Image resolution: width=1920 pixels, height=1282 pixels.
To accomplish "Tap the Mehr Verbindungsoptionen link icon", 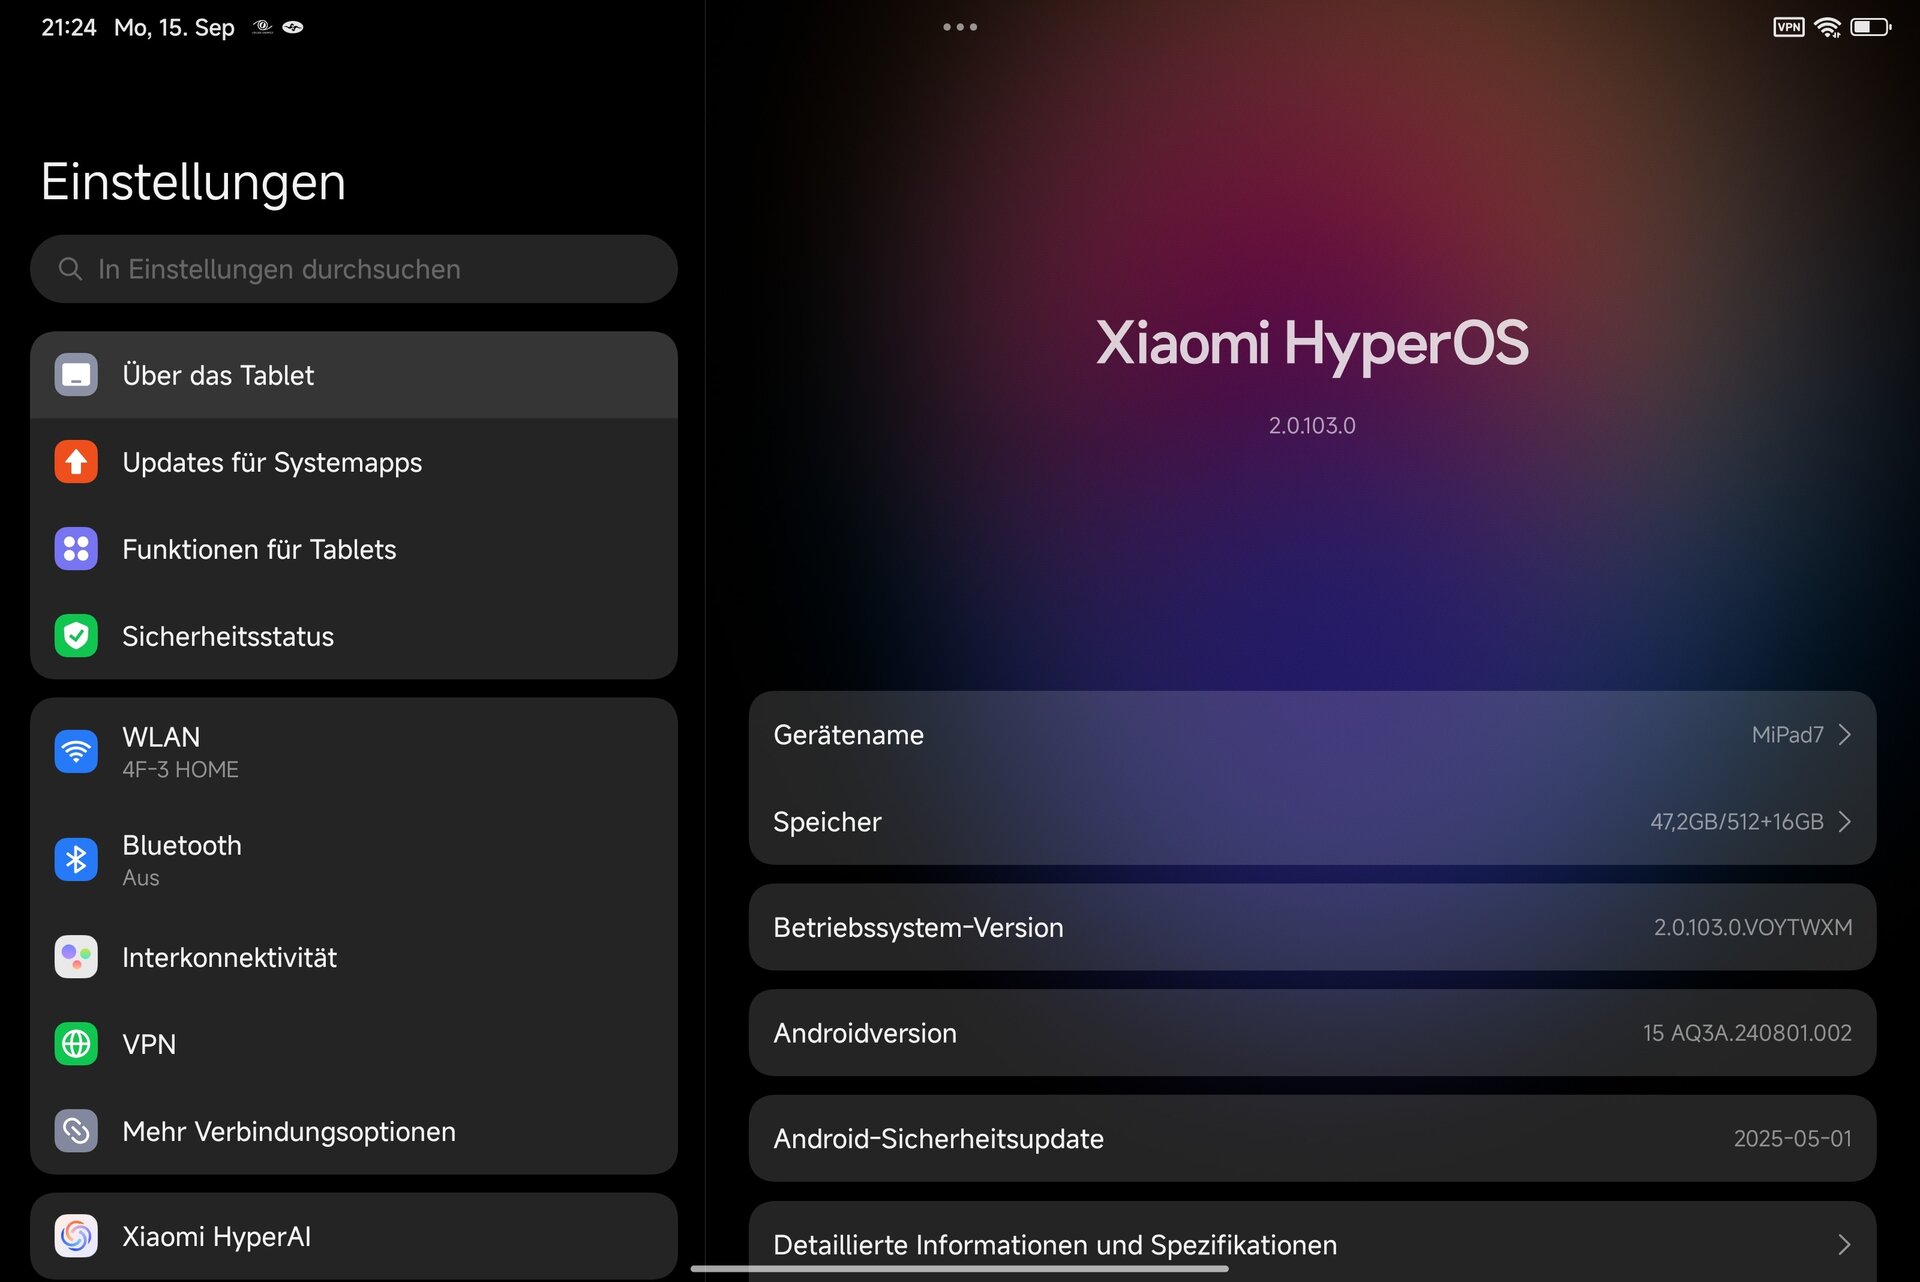I will pos(76,1131).
